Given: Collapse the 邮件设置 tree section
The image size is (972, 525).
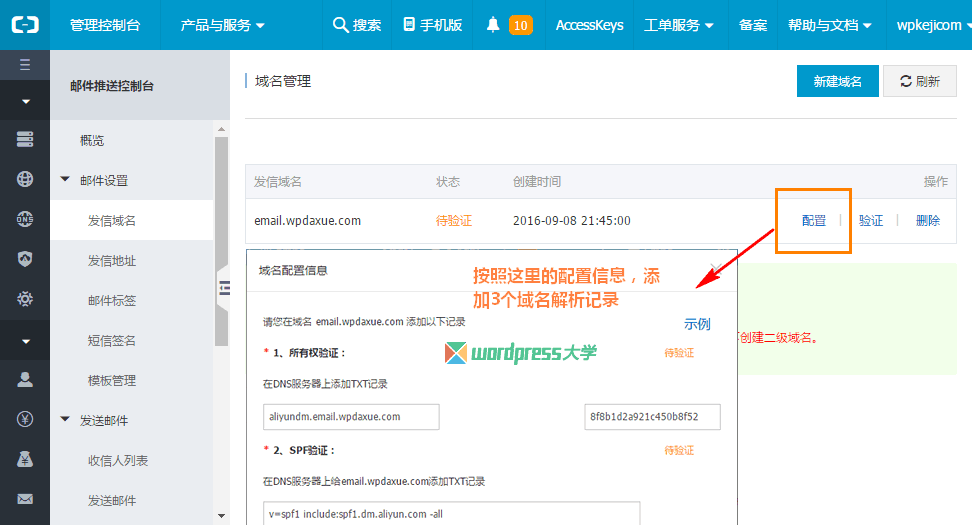Looking at the screenshot, I should [66, 180].
